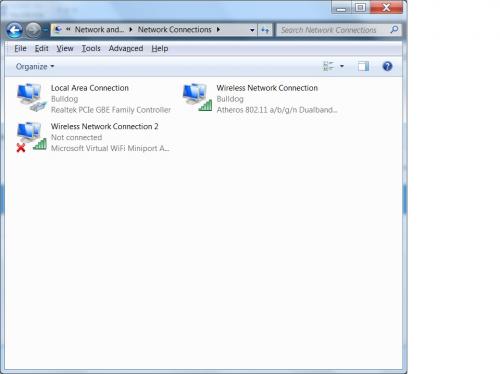Image resolution: width=500 pixels, height=374 pixels.
Task: Click 'Bulldog' under Local Area Connection
Action: pos(64,99)
